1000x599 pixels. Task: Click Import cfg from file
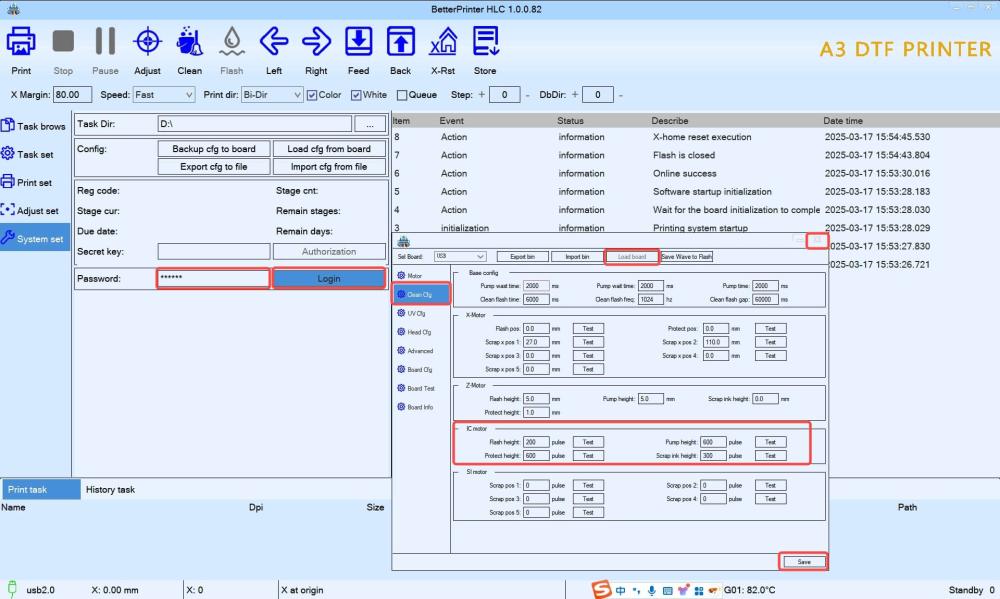tap(329, 166)
